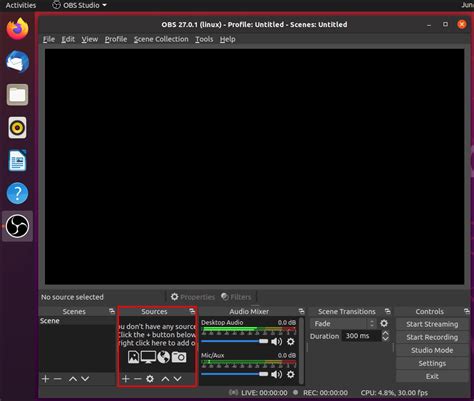
Task: Click the Exit button
Action: 432,376
